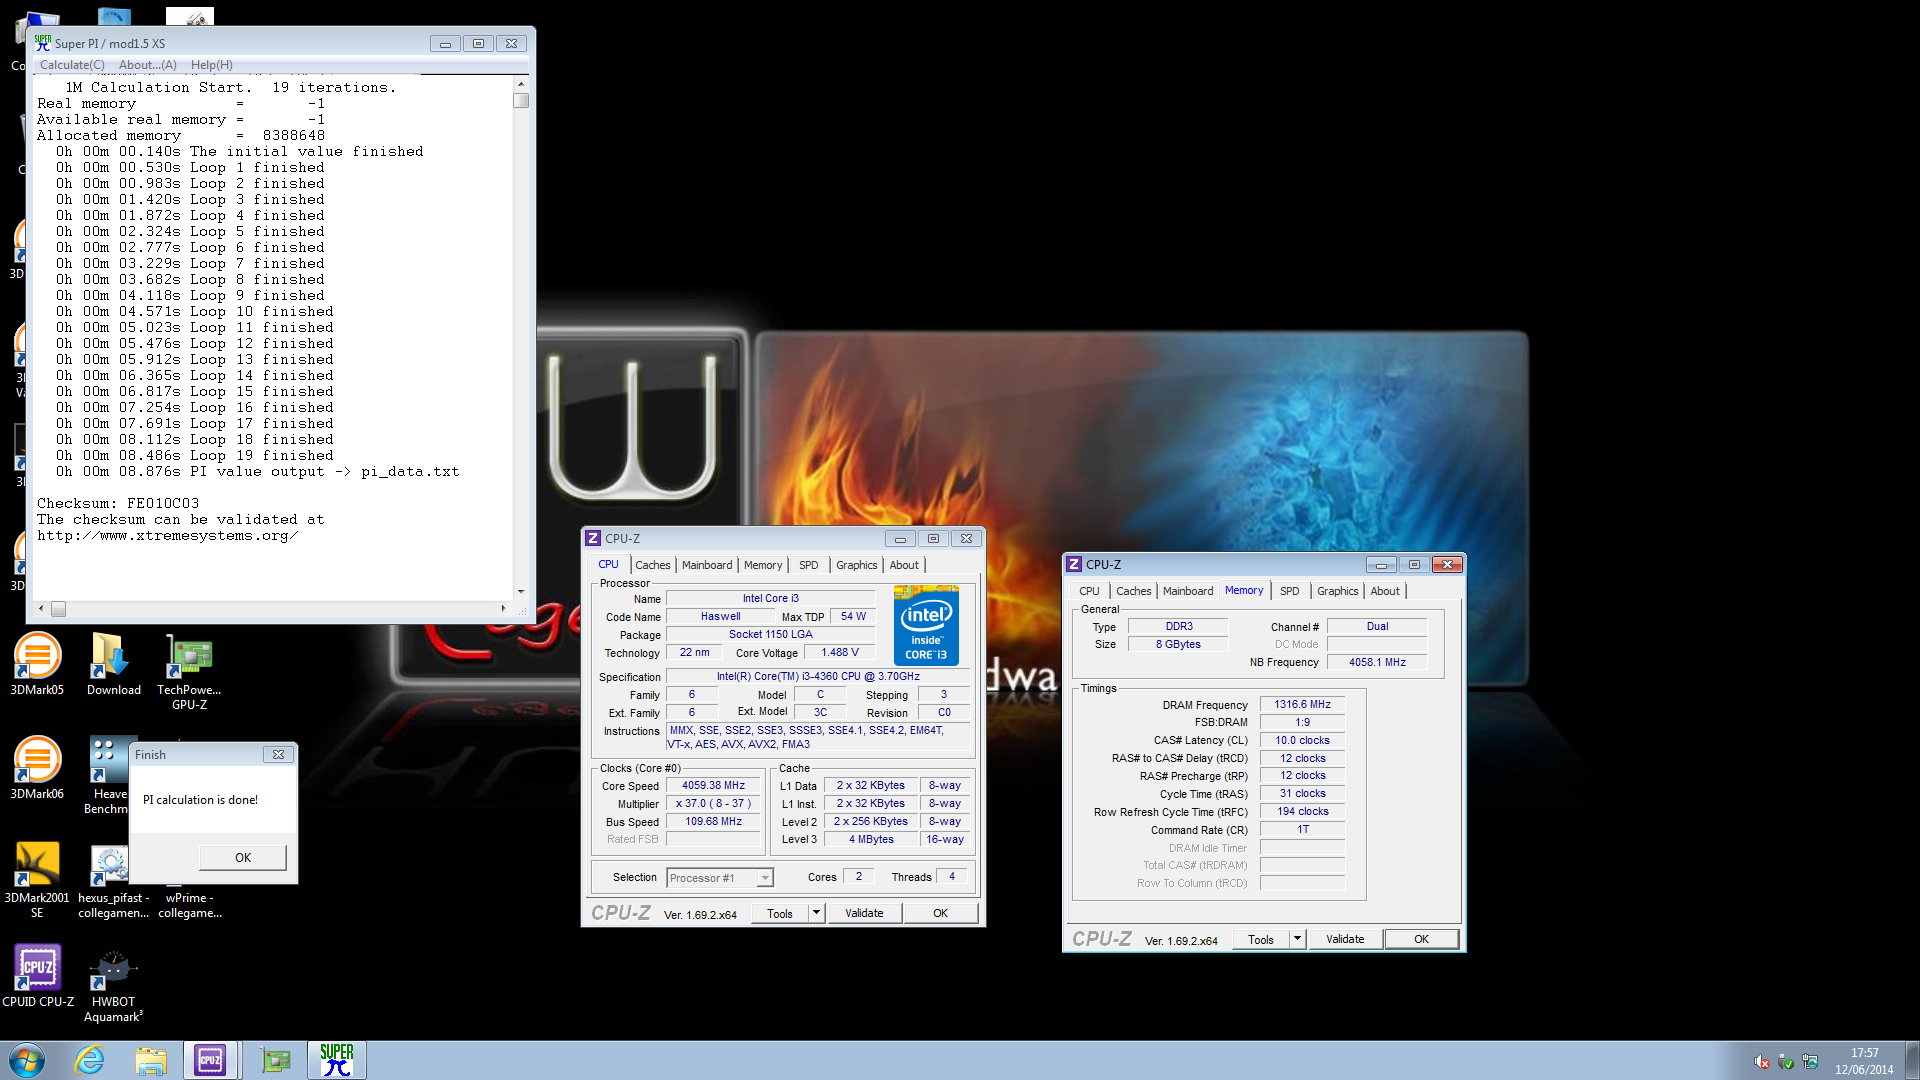Screen dimensions: 1920x1080
Task: Click Validate in left CPU-Z window
Action: 864,913
